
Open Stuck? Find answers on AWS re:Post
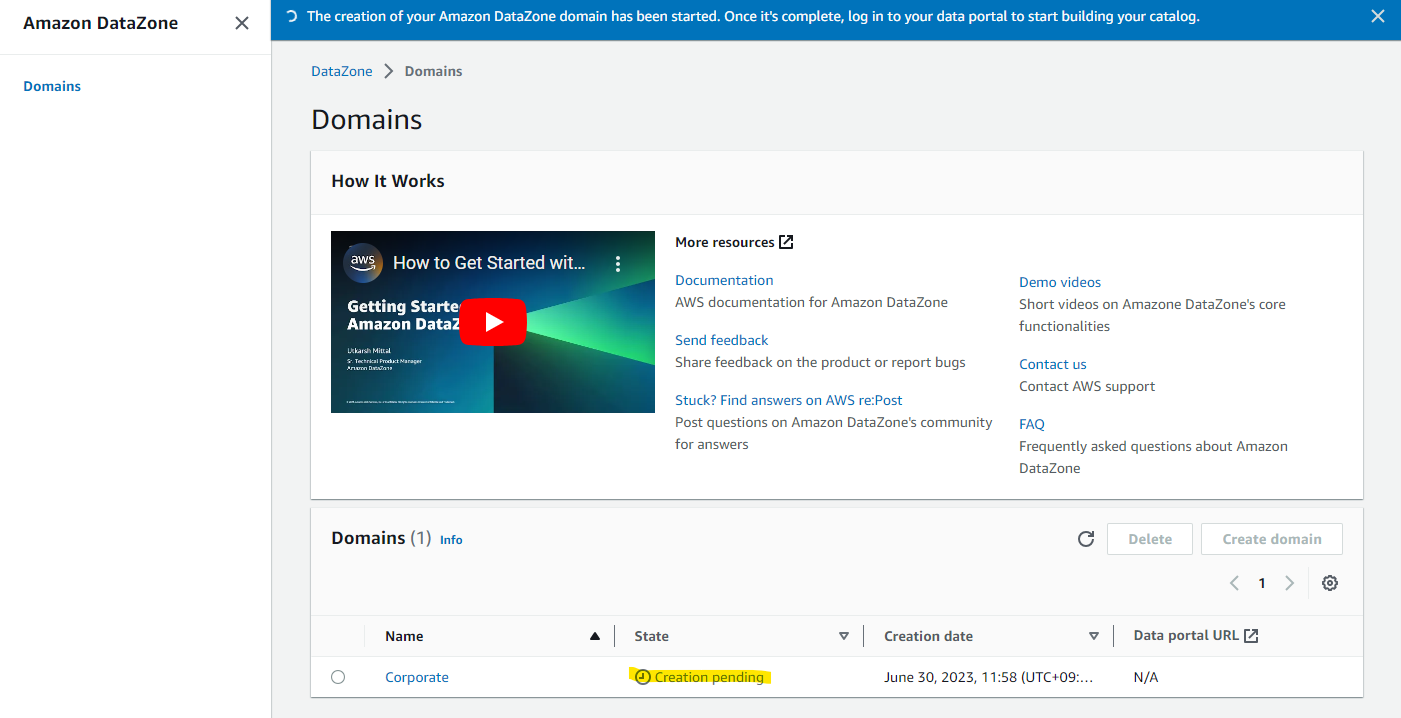click(789, 400)
